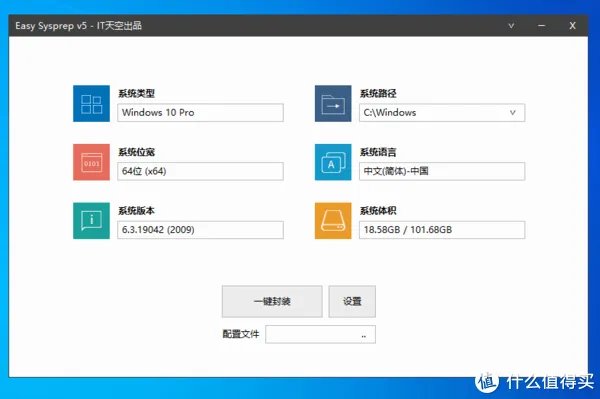Click the blue system type windows icon
The image size is (600, 399).
[91, 103]
